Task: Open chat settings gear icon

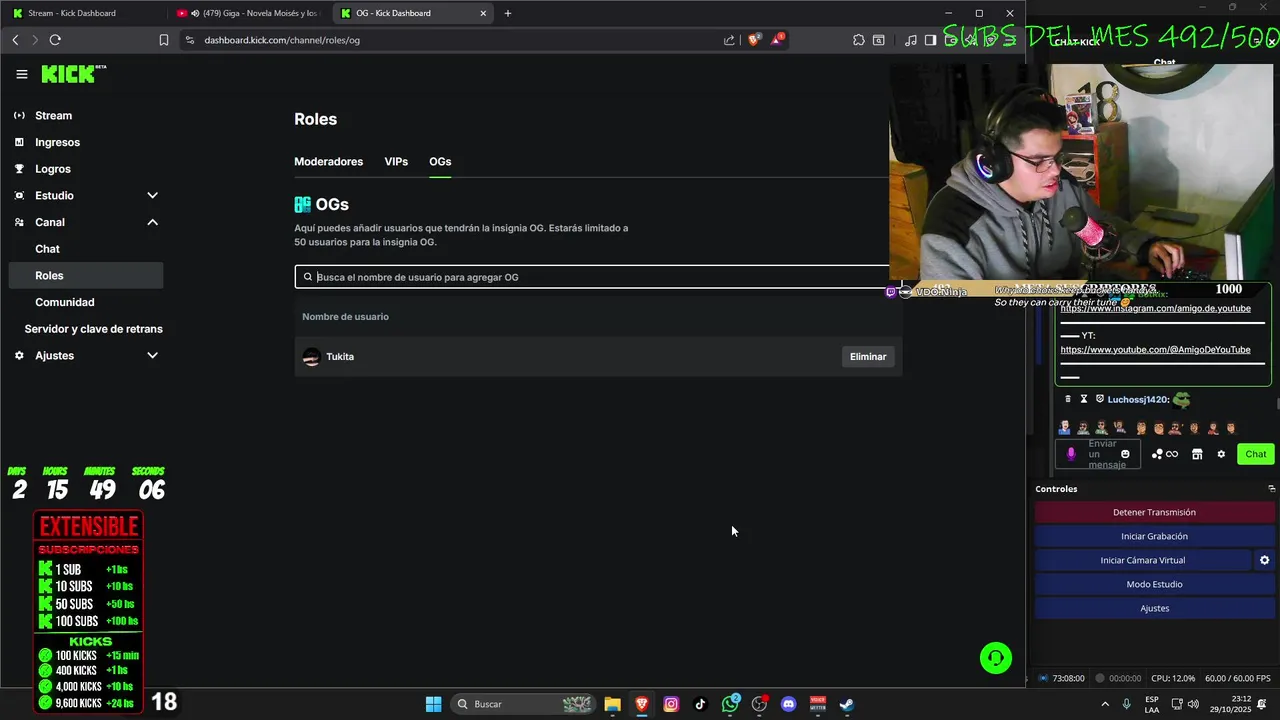Action: [1221, 454]
